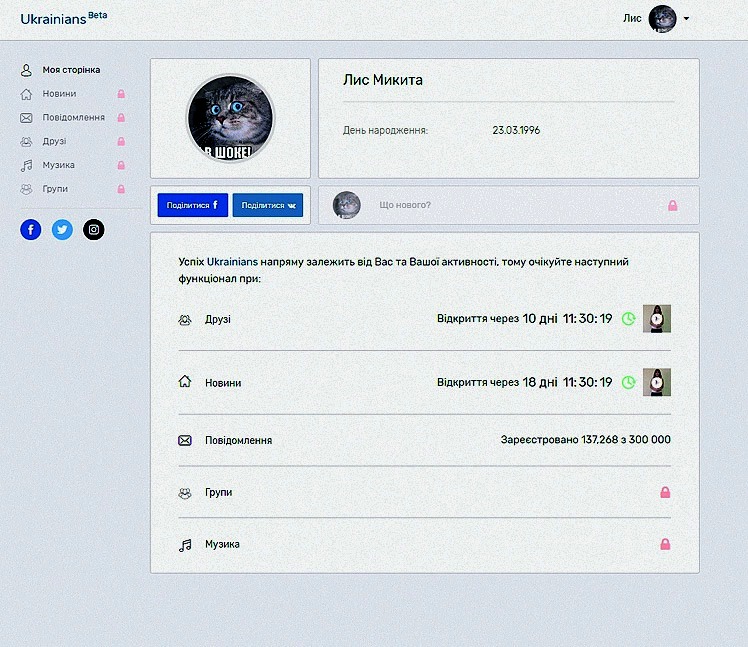Click the green clock icon in Друзі row
The height and width of the screenshot is (647, 748).
(x=628, y=319)
